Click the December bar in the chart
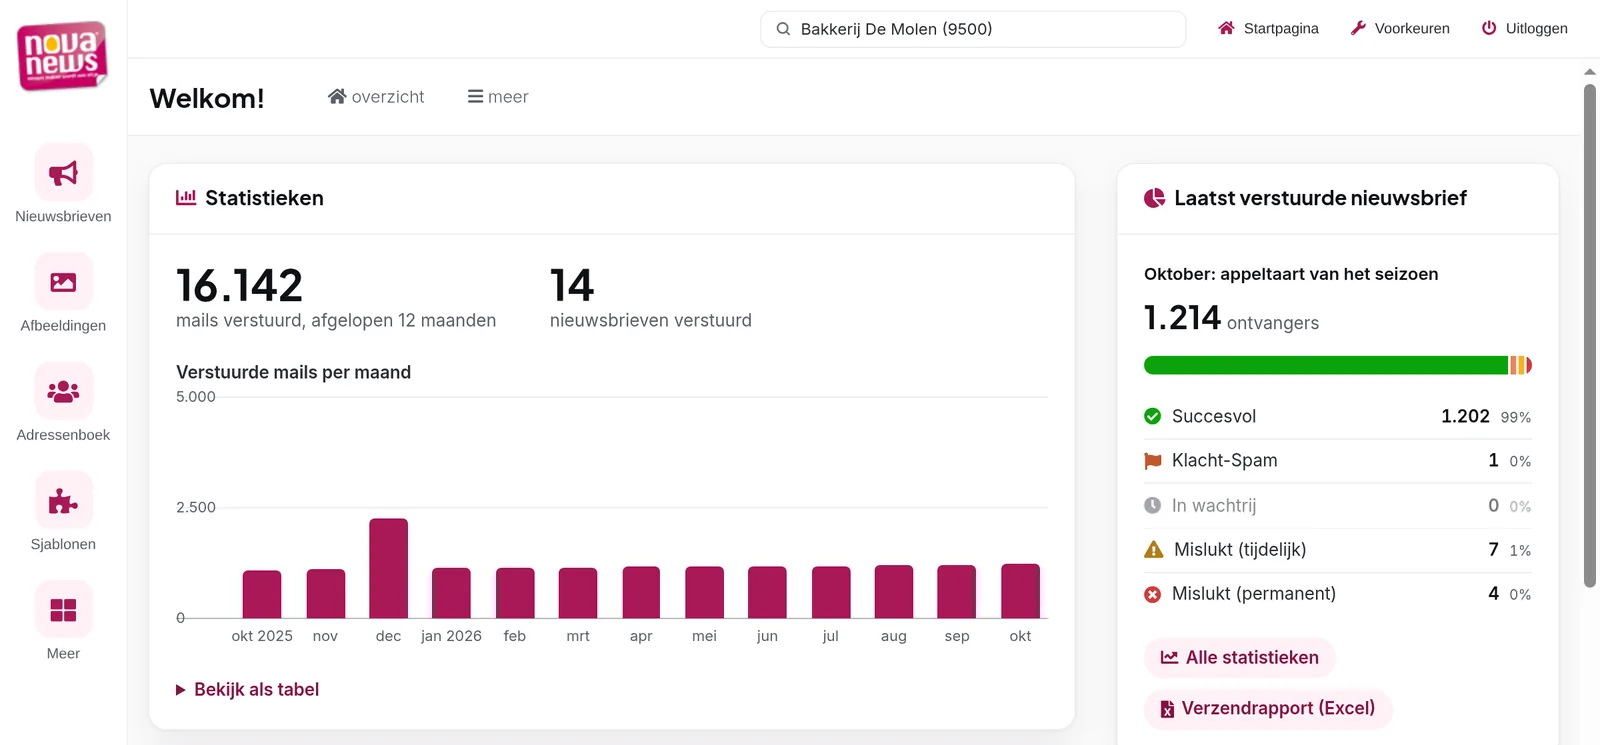This screenshot has height=745, width=1600. pyautogui.click(x=388, y=568)
